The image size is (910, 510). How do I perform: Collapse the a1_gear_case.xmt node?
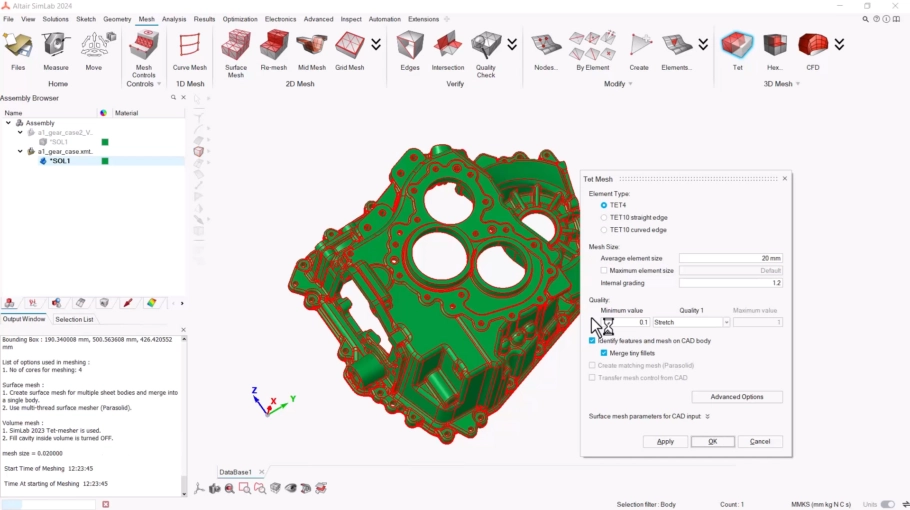point(20,151)
